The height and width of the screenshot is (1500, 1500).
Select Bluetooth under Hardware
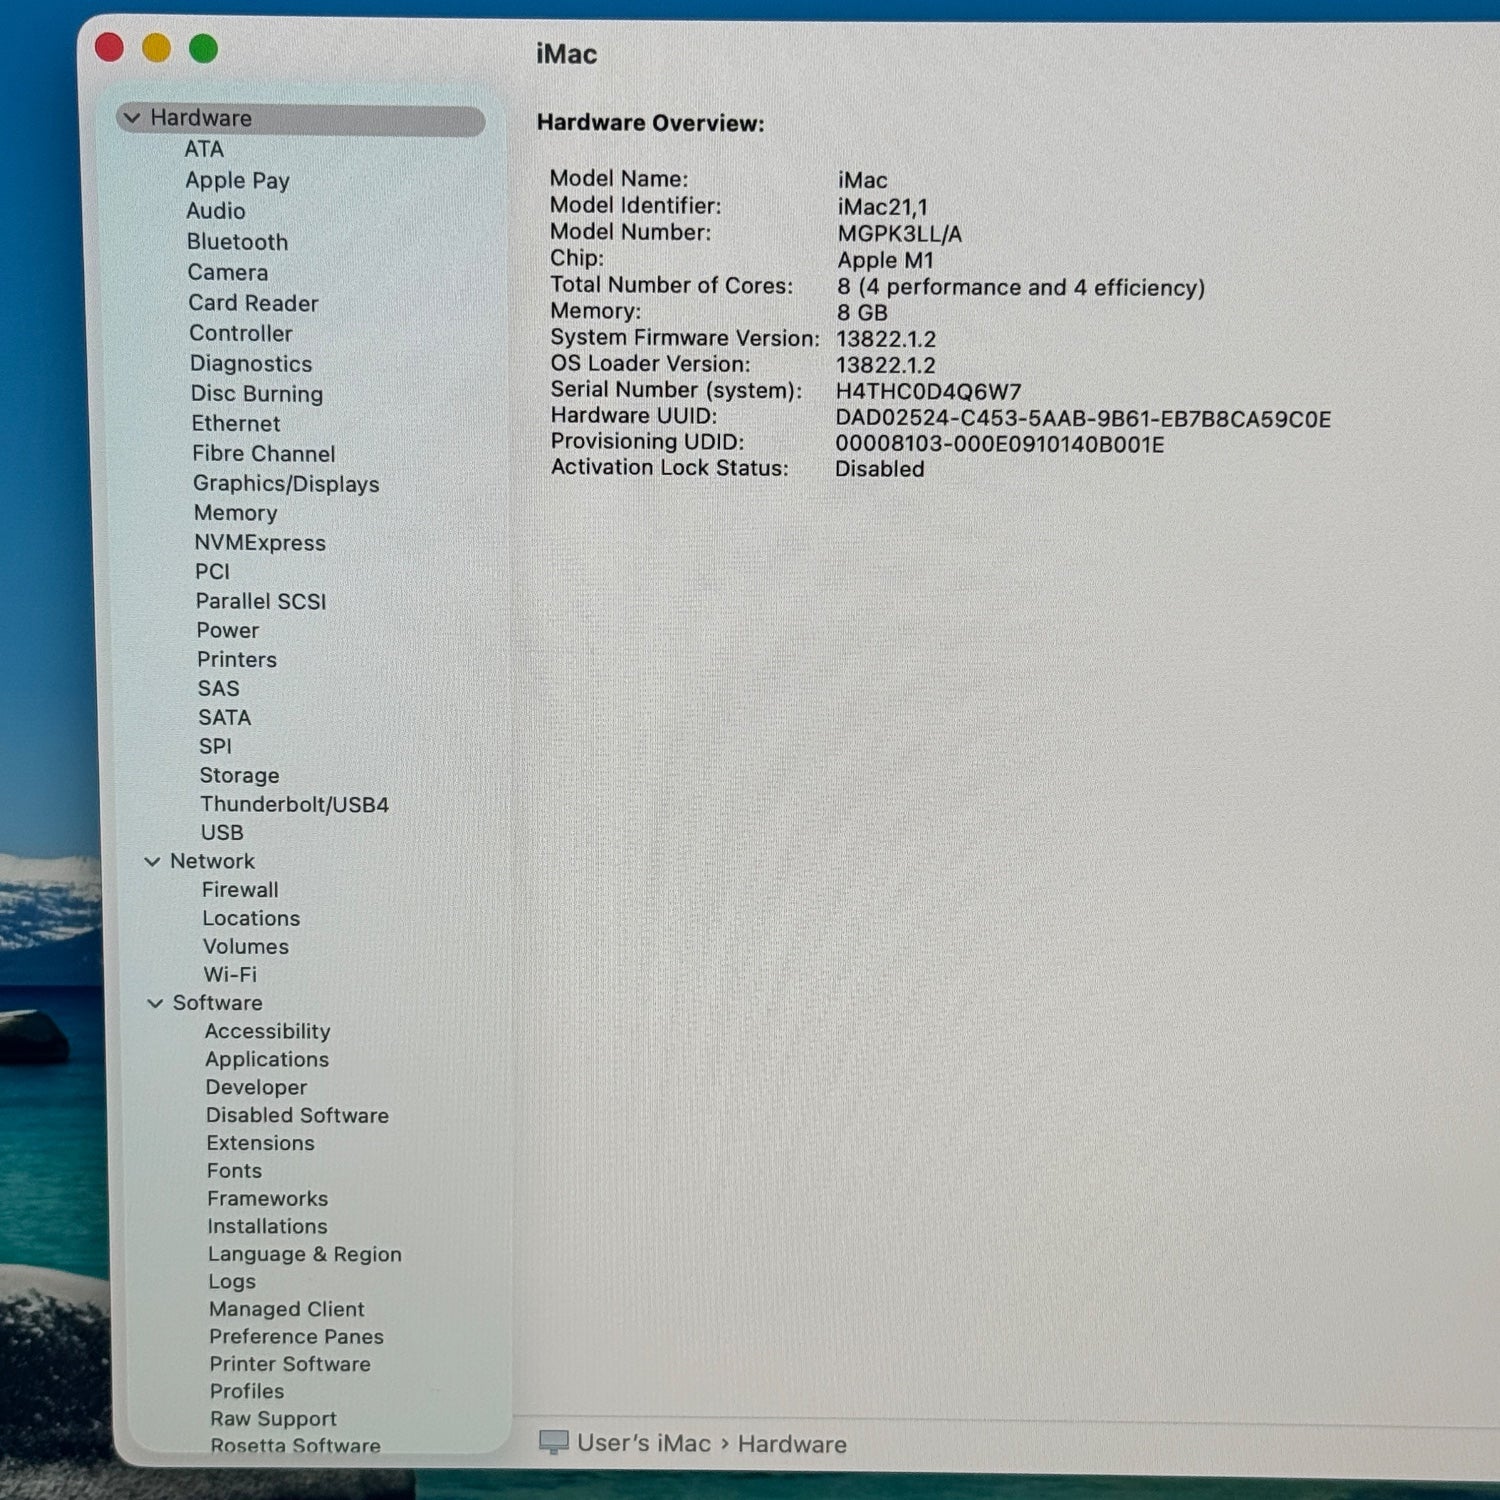point(237,242)
